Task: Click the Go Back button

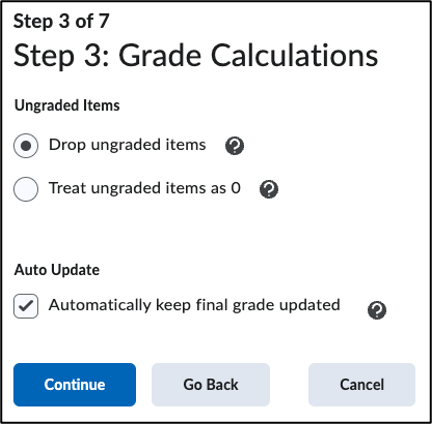Action: (211, 385)
